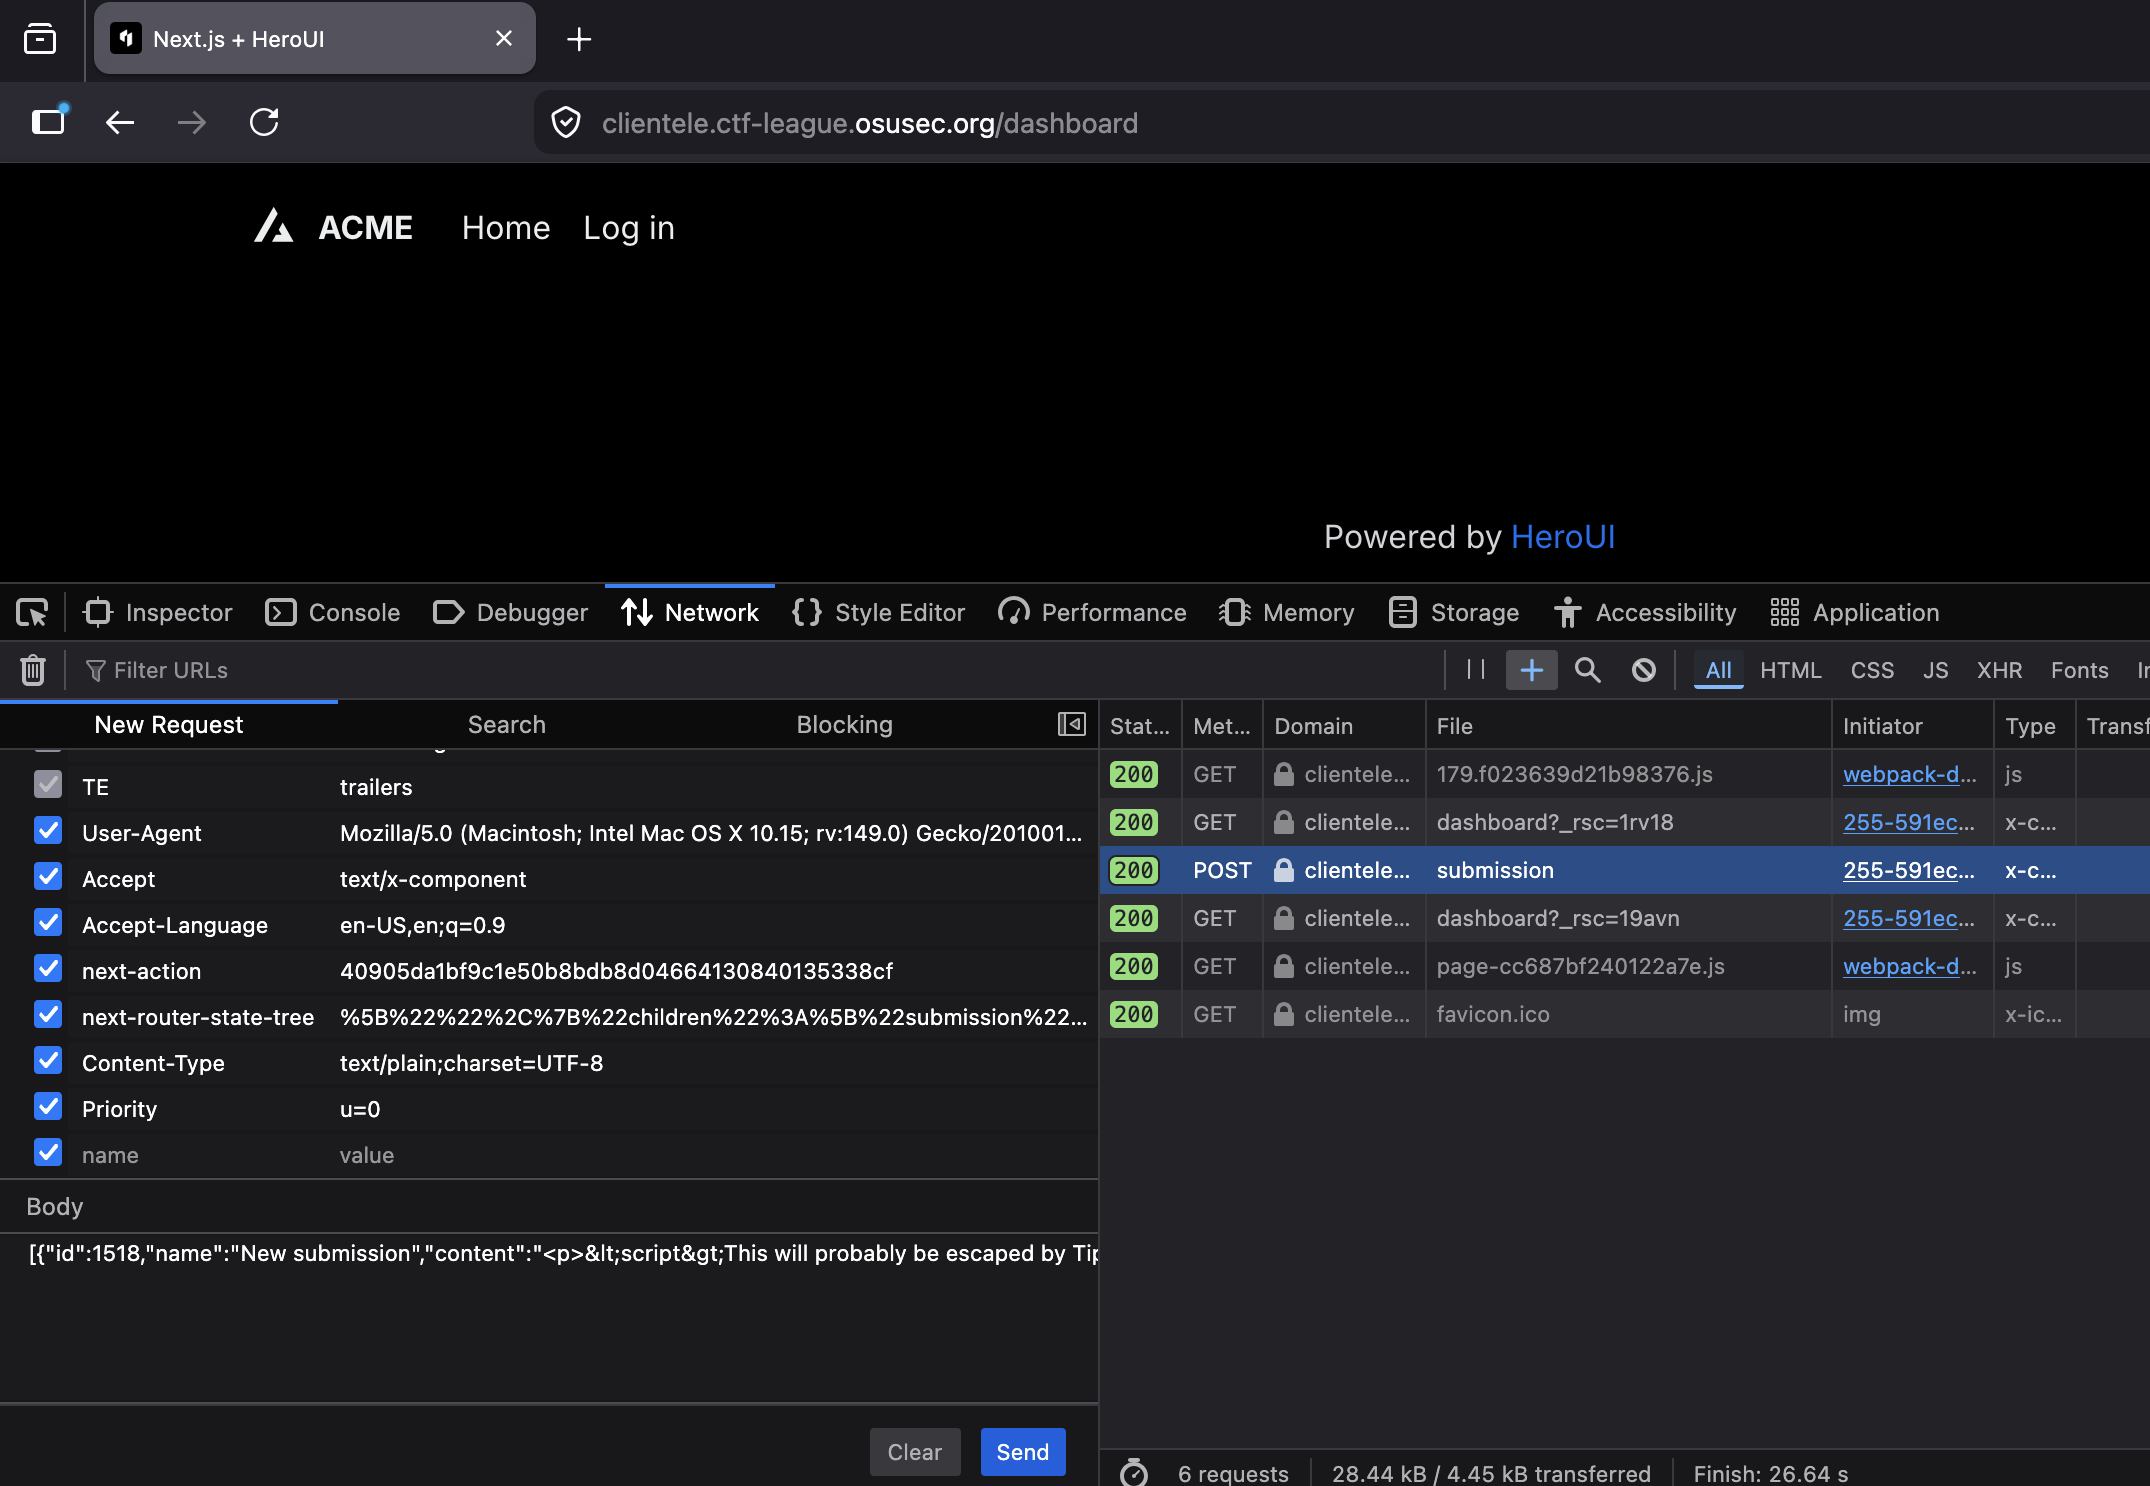Uncheck the User-Agent header checkbox
The image size is (2150, 1486).
tap(47, 831)
